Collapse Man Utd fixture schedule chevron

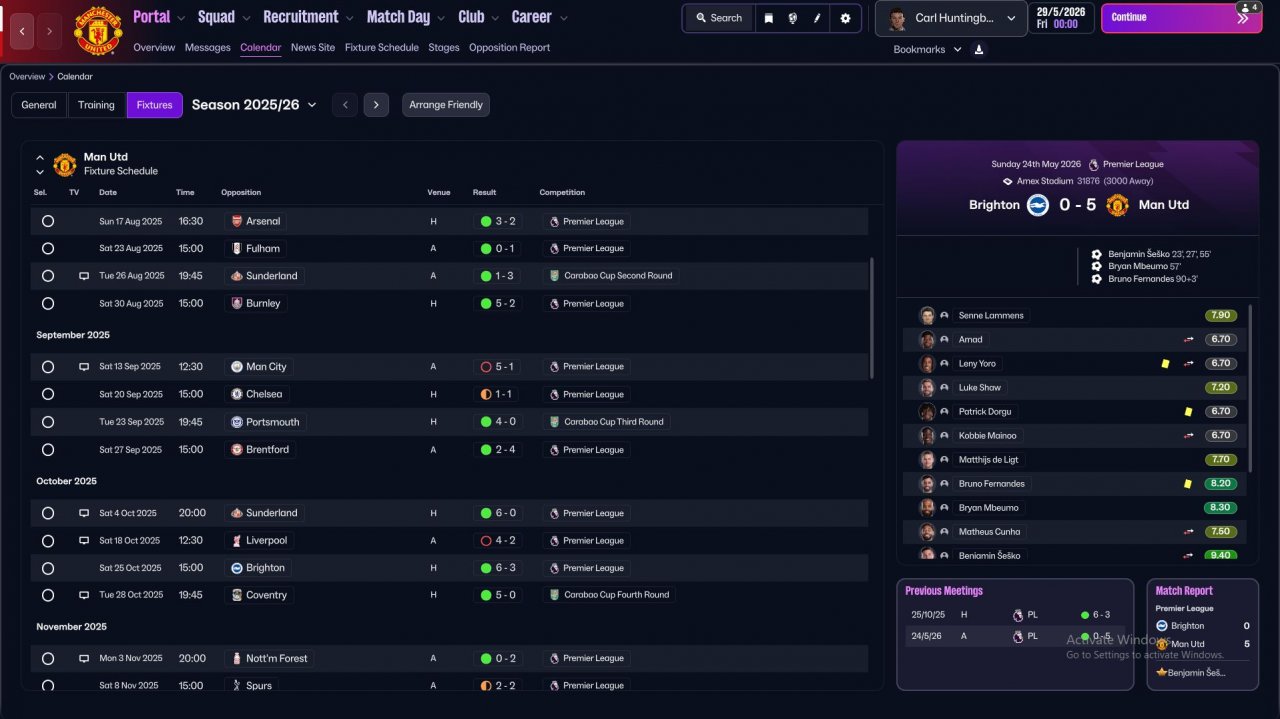tap(40, 157)
